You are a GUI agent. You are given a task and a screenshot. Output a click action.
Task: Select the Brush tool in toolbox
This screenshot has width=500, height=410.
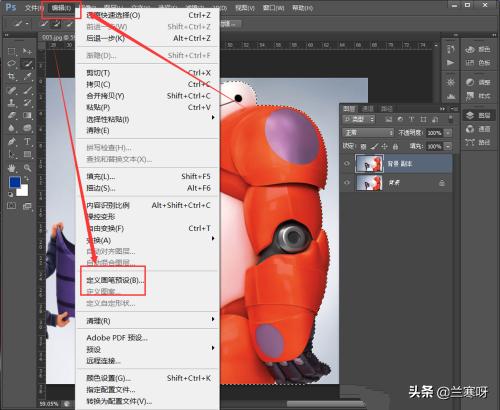tap(27, 90)
